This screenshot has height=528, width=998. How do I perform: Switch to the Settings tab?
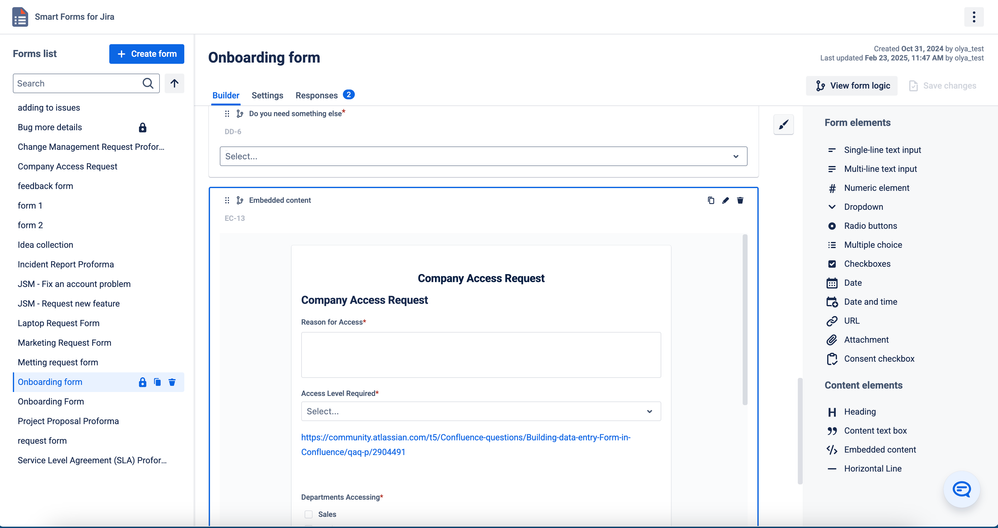click(267, 95)
